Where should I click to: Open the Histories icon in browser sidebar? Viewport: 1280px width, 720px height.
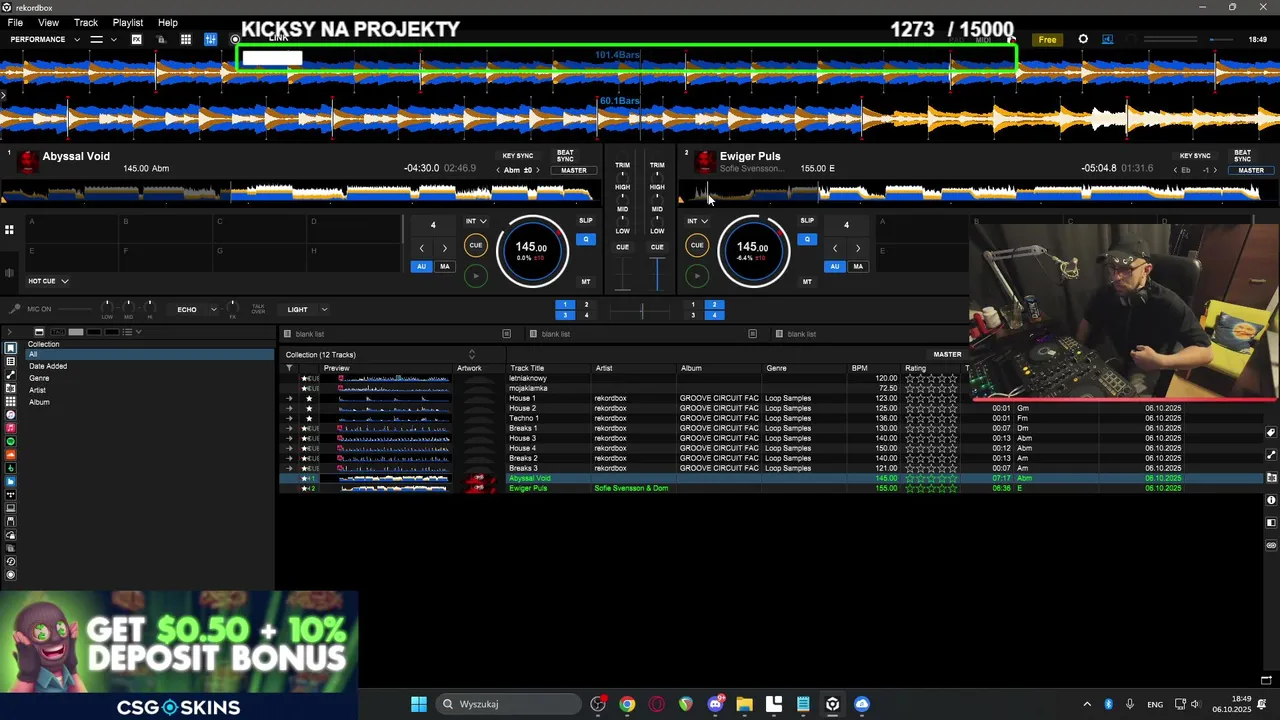[11, 561]
